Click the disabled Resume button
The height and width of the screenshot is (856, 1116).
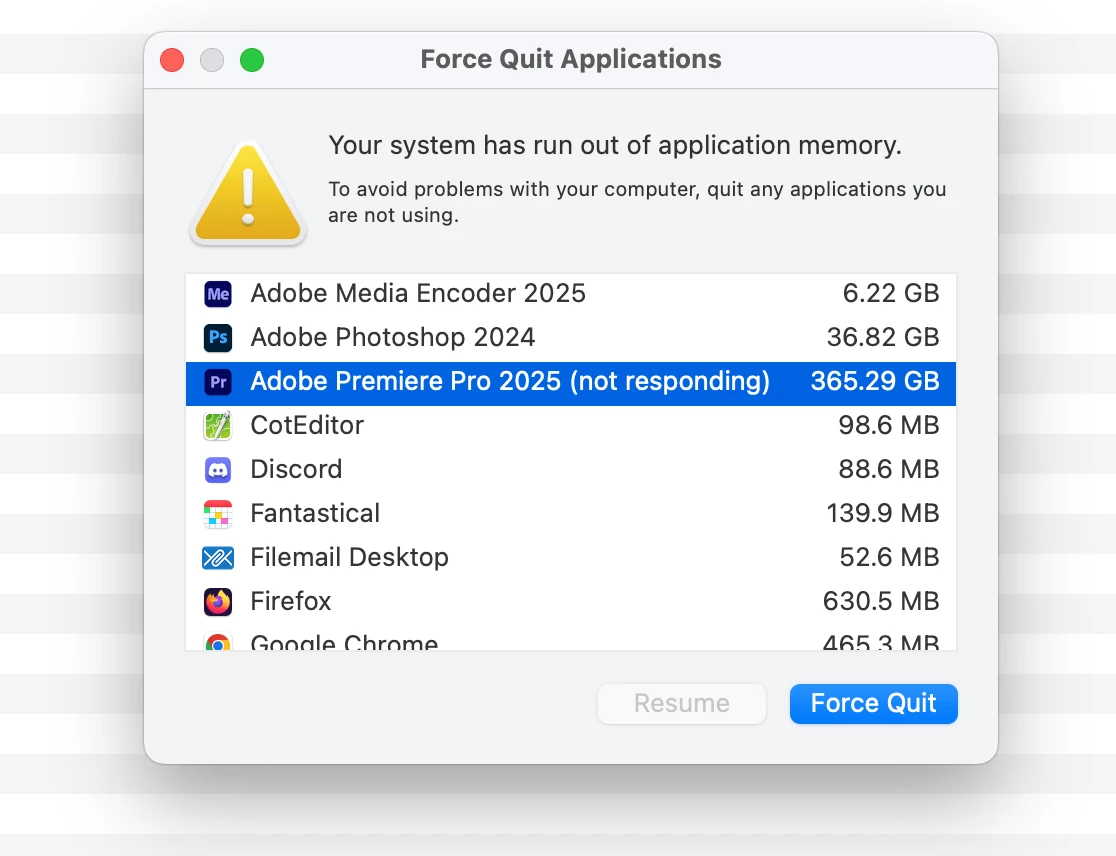coord(681,704)
